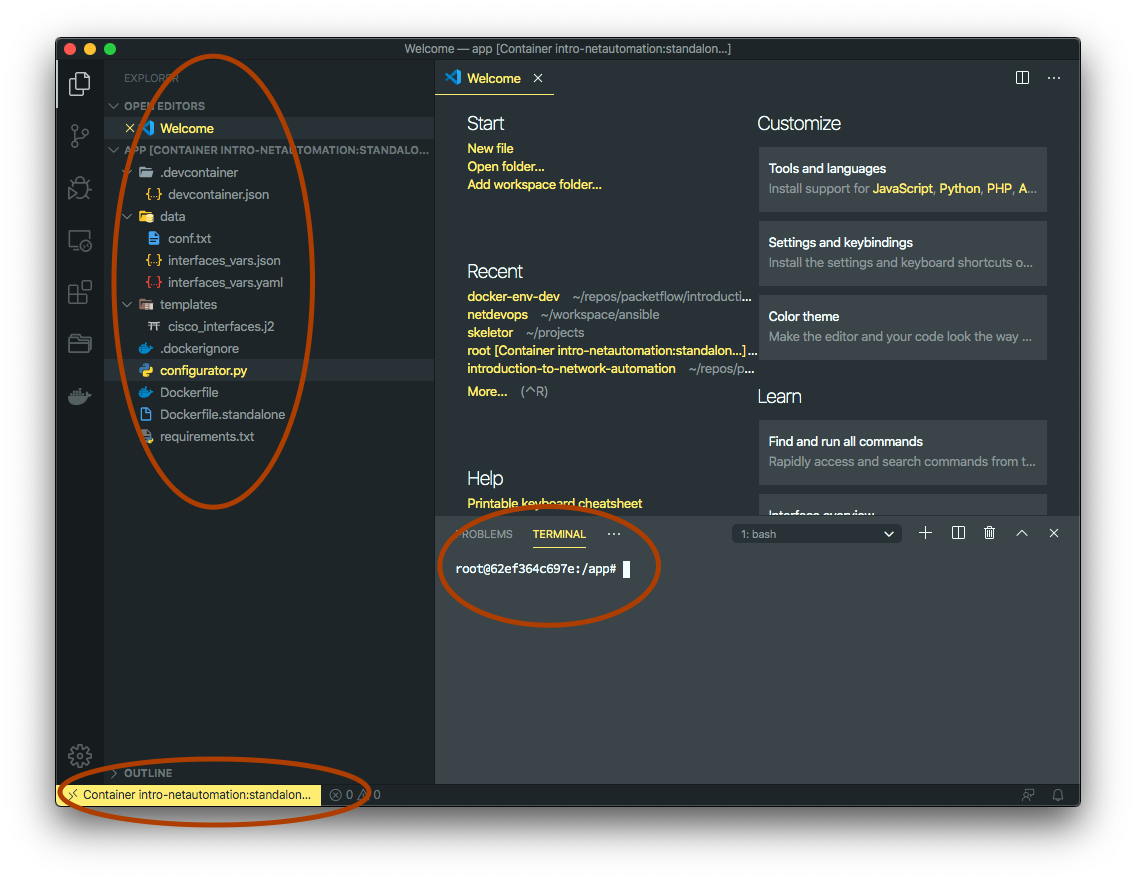
Task: Open editor More Actions menu
Action: (x=1054, y=77)
